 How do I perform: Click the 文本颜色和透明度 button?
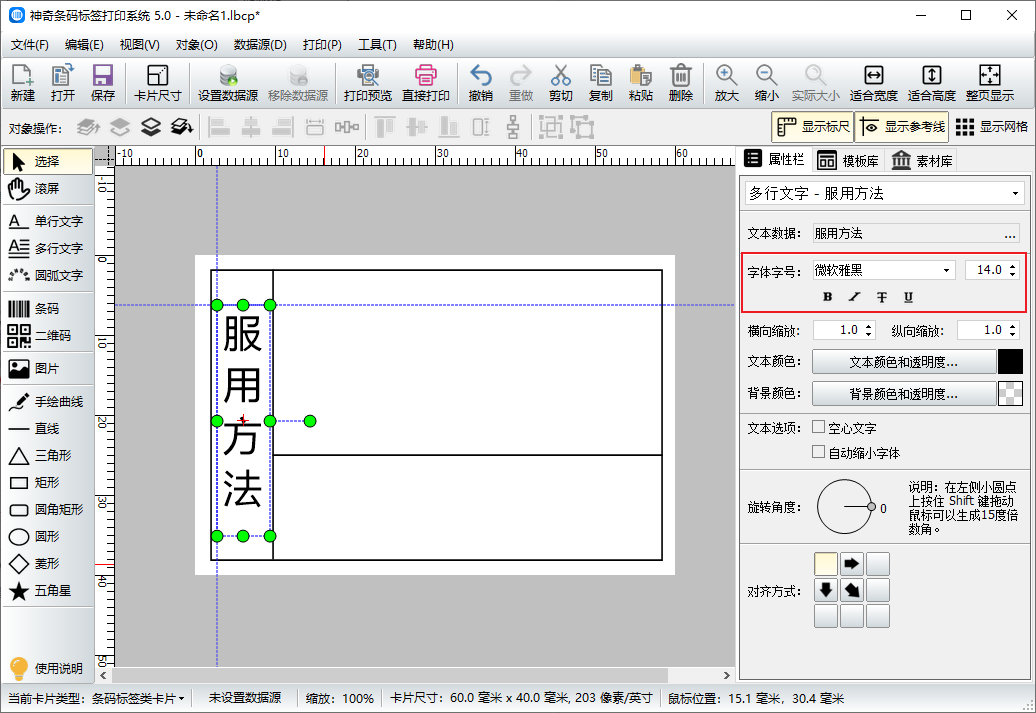903,362
